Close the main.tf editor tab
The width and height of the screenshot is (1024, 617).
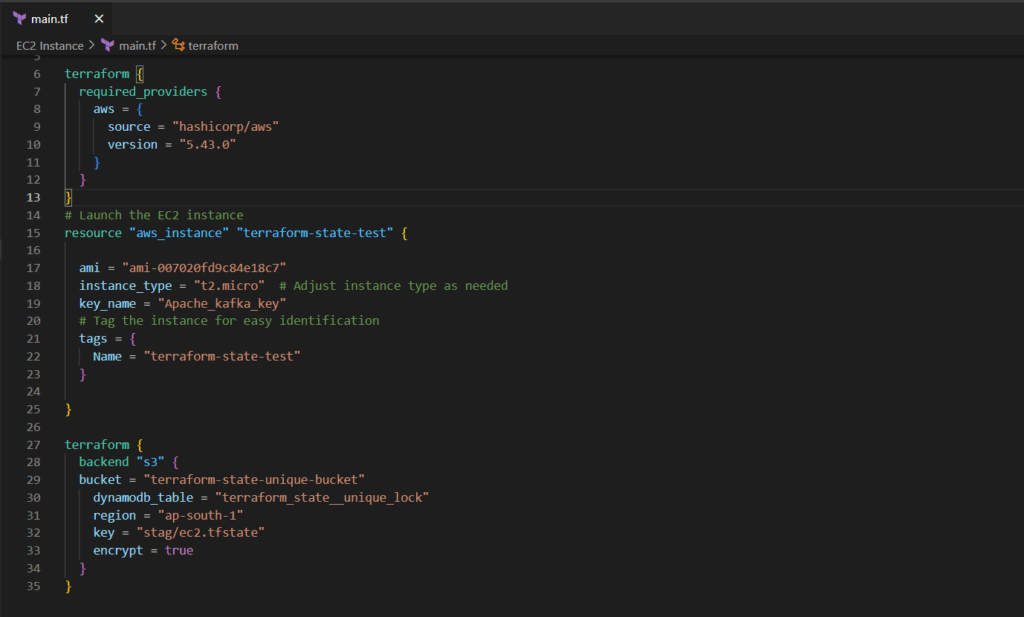tap(99, 19)
